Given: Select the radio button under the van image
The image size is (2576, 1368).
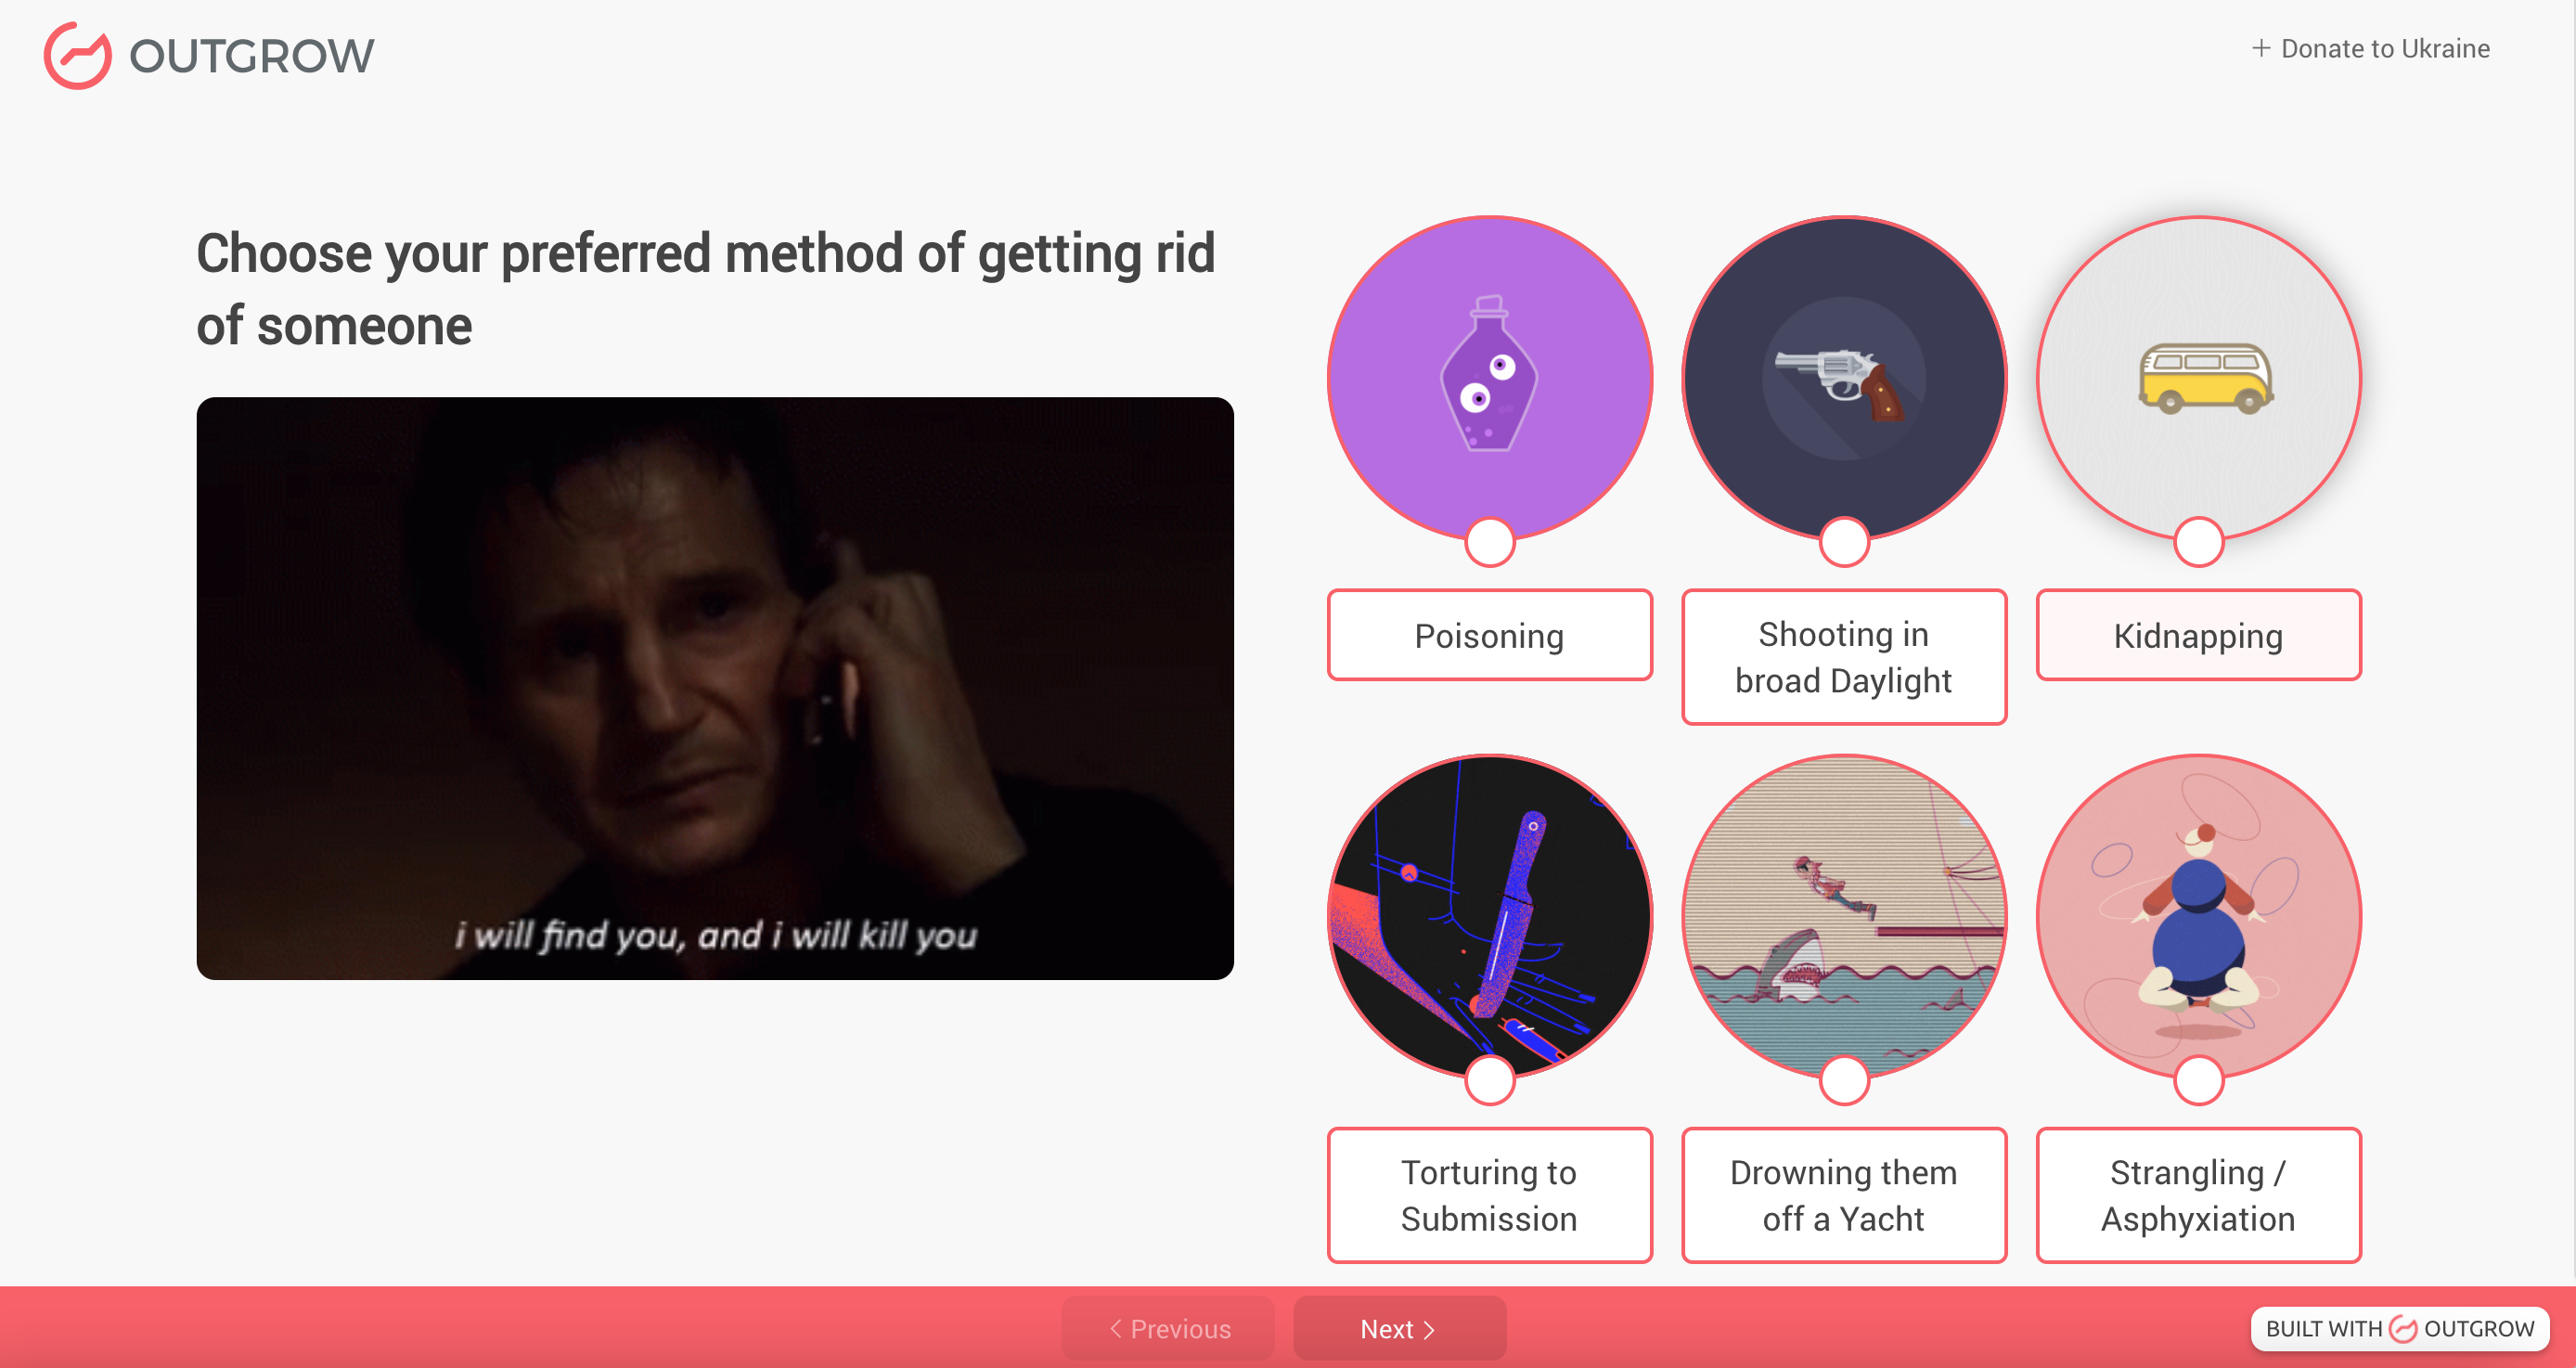Looking at the screenshot, I should 2198,542.
